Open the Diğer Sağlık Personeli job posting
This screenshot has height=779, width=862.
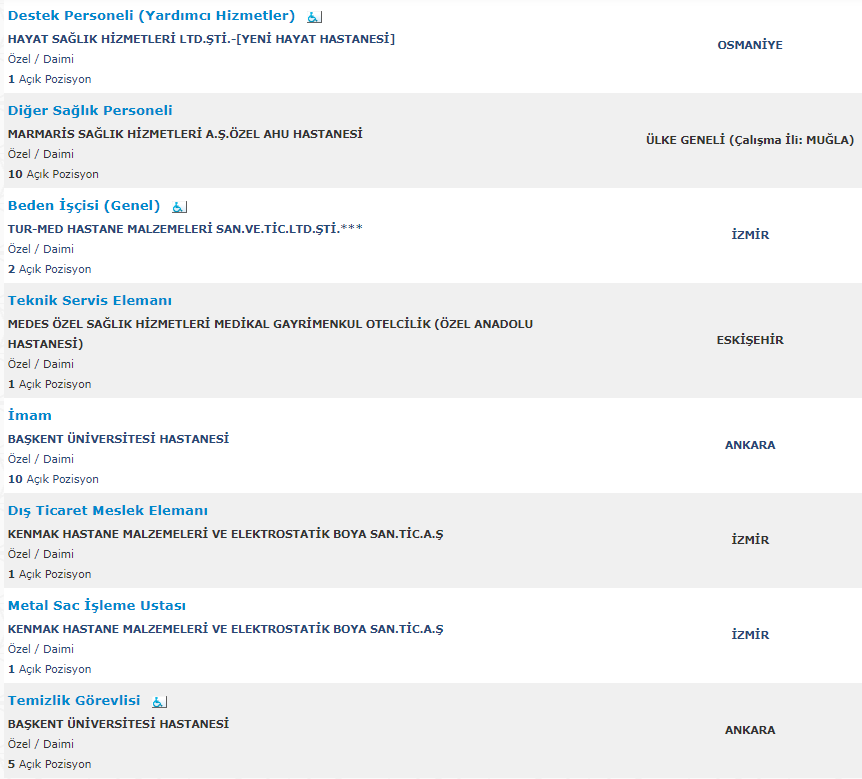coord(90,111)
